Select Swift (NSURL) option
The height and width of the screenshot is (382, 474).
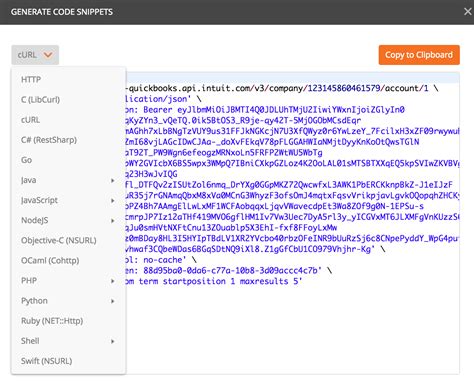point(68,361)
